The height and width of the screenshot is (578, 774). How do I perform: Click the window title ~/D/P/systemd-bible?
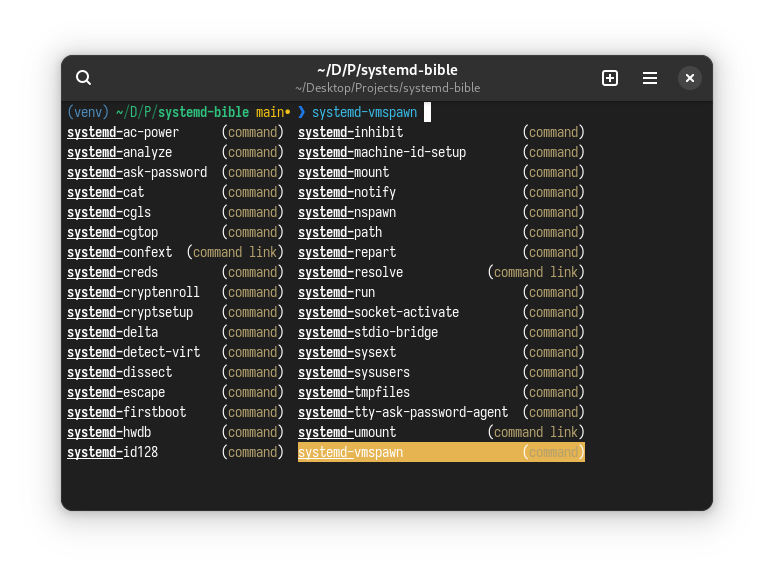point(387,70)
